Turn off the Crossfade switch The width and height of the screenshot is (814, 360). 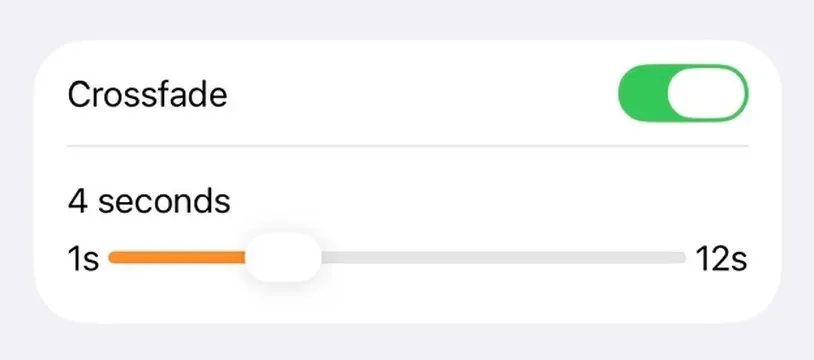(x=683, y=94)
